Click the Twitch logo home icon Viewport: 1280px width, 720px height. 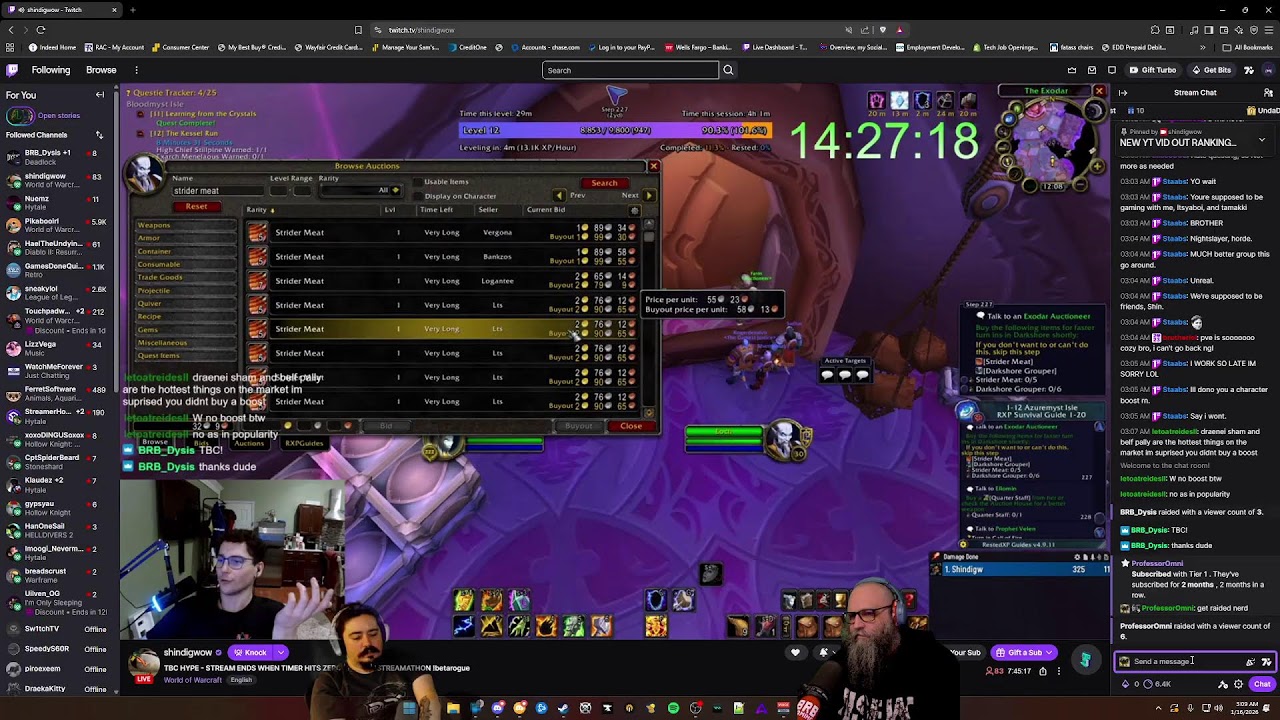(x=12, y=70)
